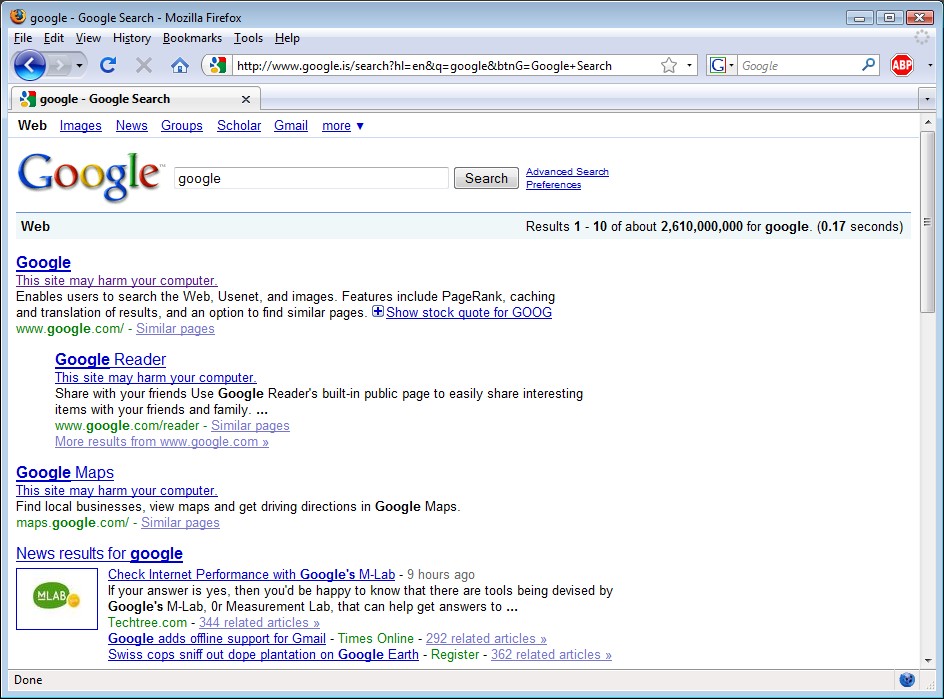The image size is (944, 699).
Task: Open the address bar history dropdown
Action: coord(689,65)
